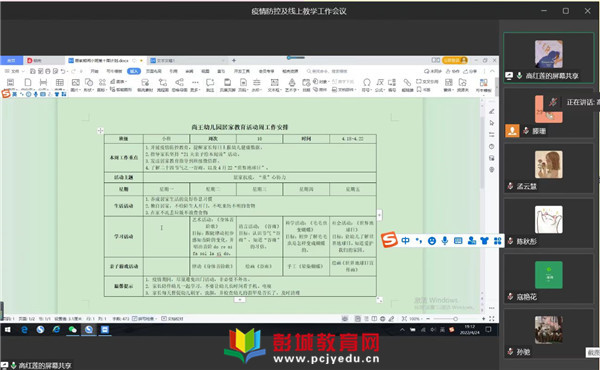Screen dimensions: 600x370
Task: Click the WordArt icon in the ribbon
Action: coord(292,82)
